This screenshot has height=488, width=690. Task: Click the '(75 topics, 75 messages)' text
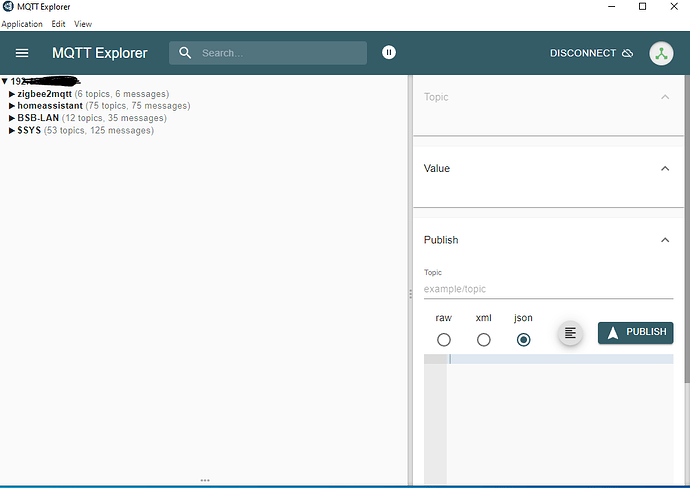tap(138, 106)
